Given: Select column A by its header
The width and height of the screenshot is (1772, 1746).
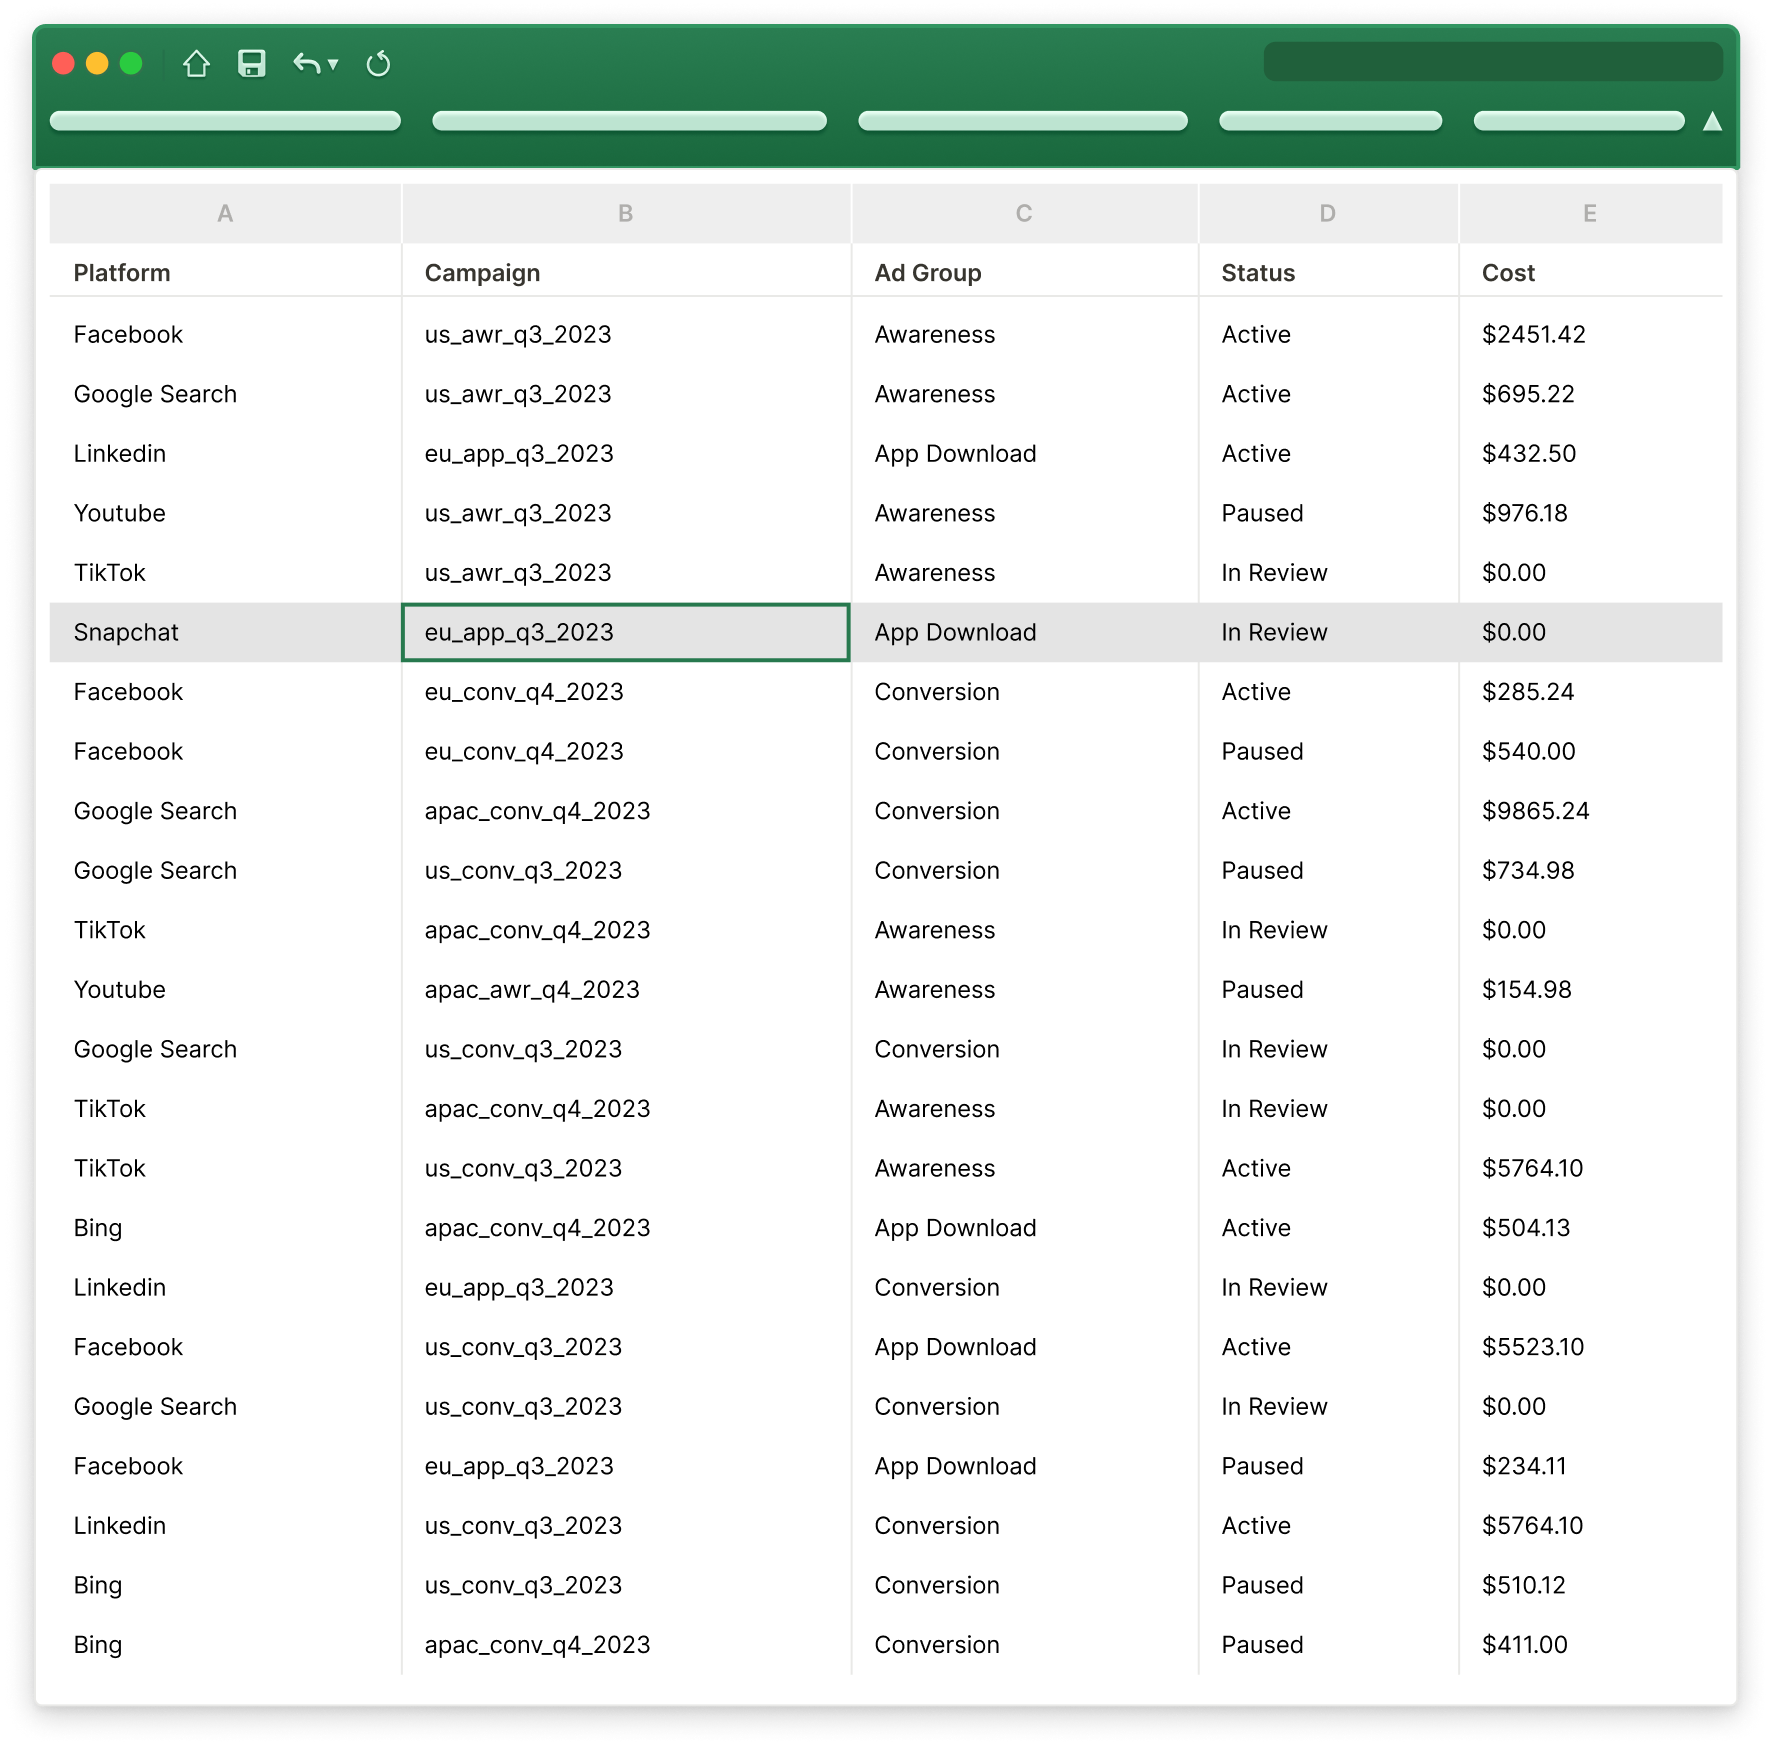Looking at the screenshot, I should pos(224,213).
